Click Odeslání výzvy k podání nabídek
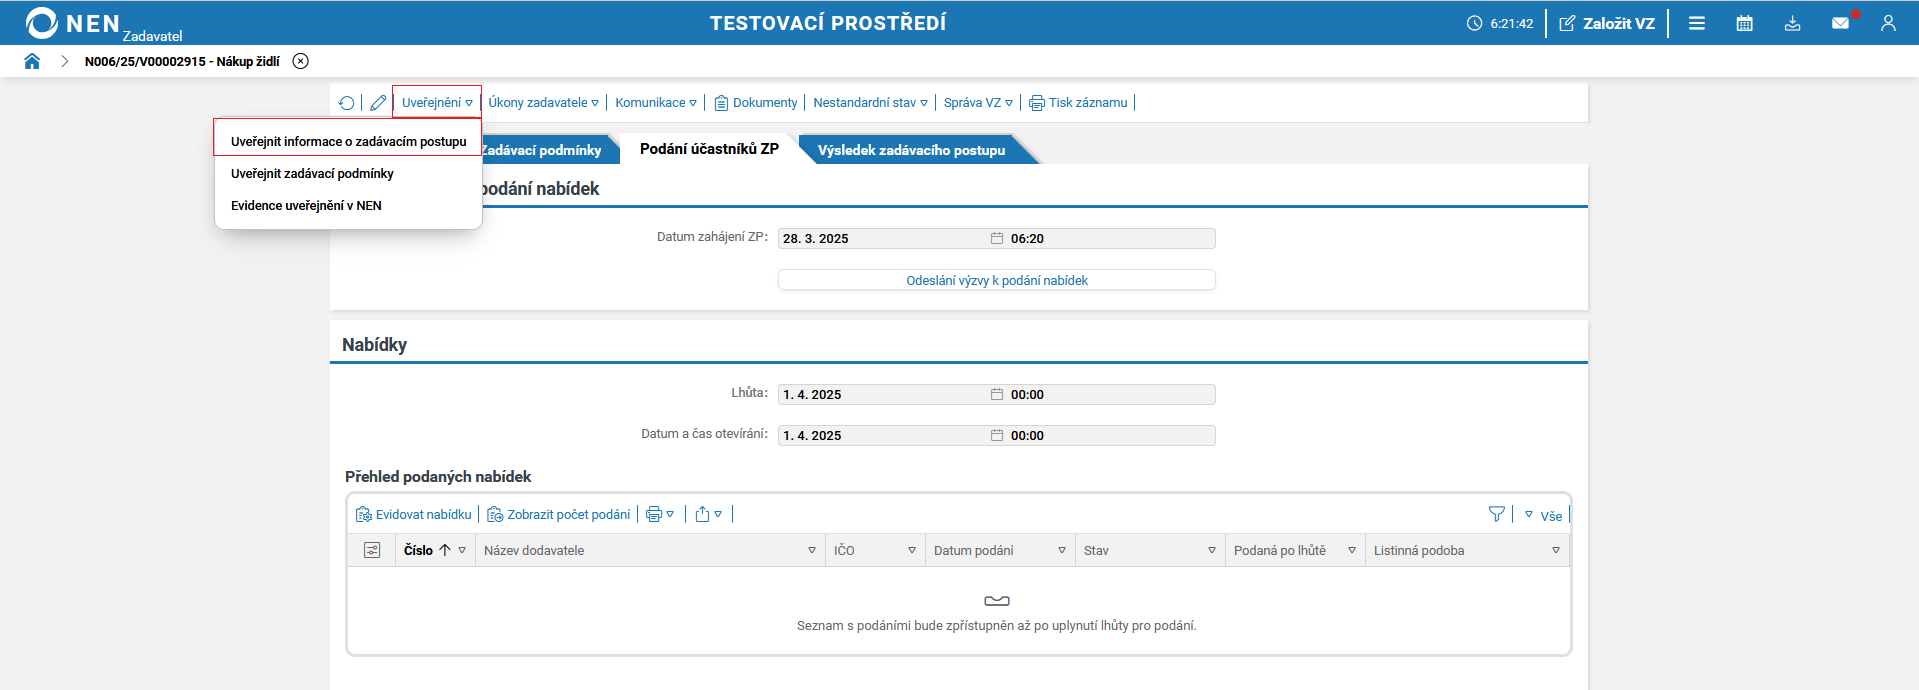Image resolution: width=1919 pixels, height=690 pixels. tap(996, 281)
